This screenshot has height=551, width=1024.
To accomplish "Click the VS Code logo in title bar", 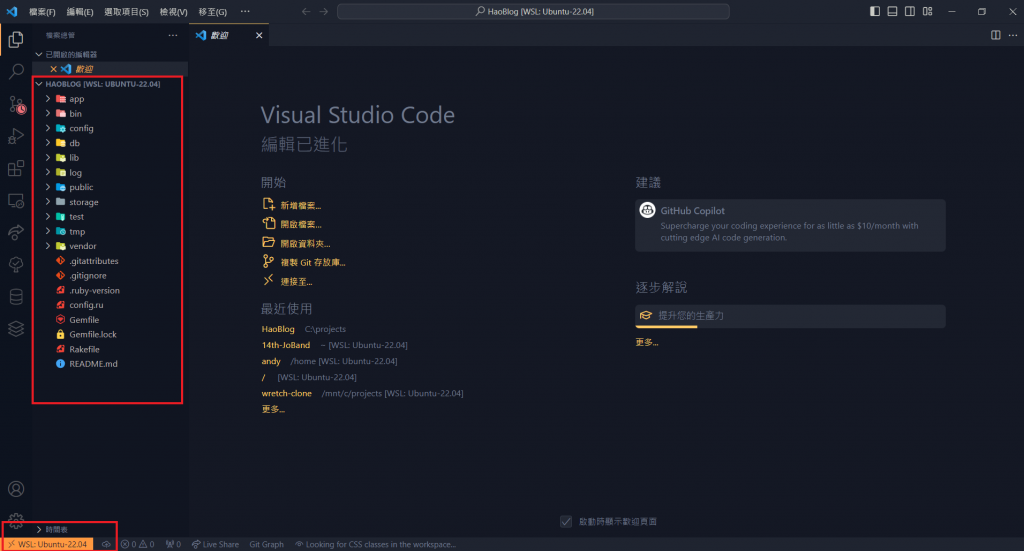I will tap(12, 12).
